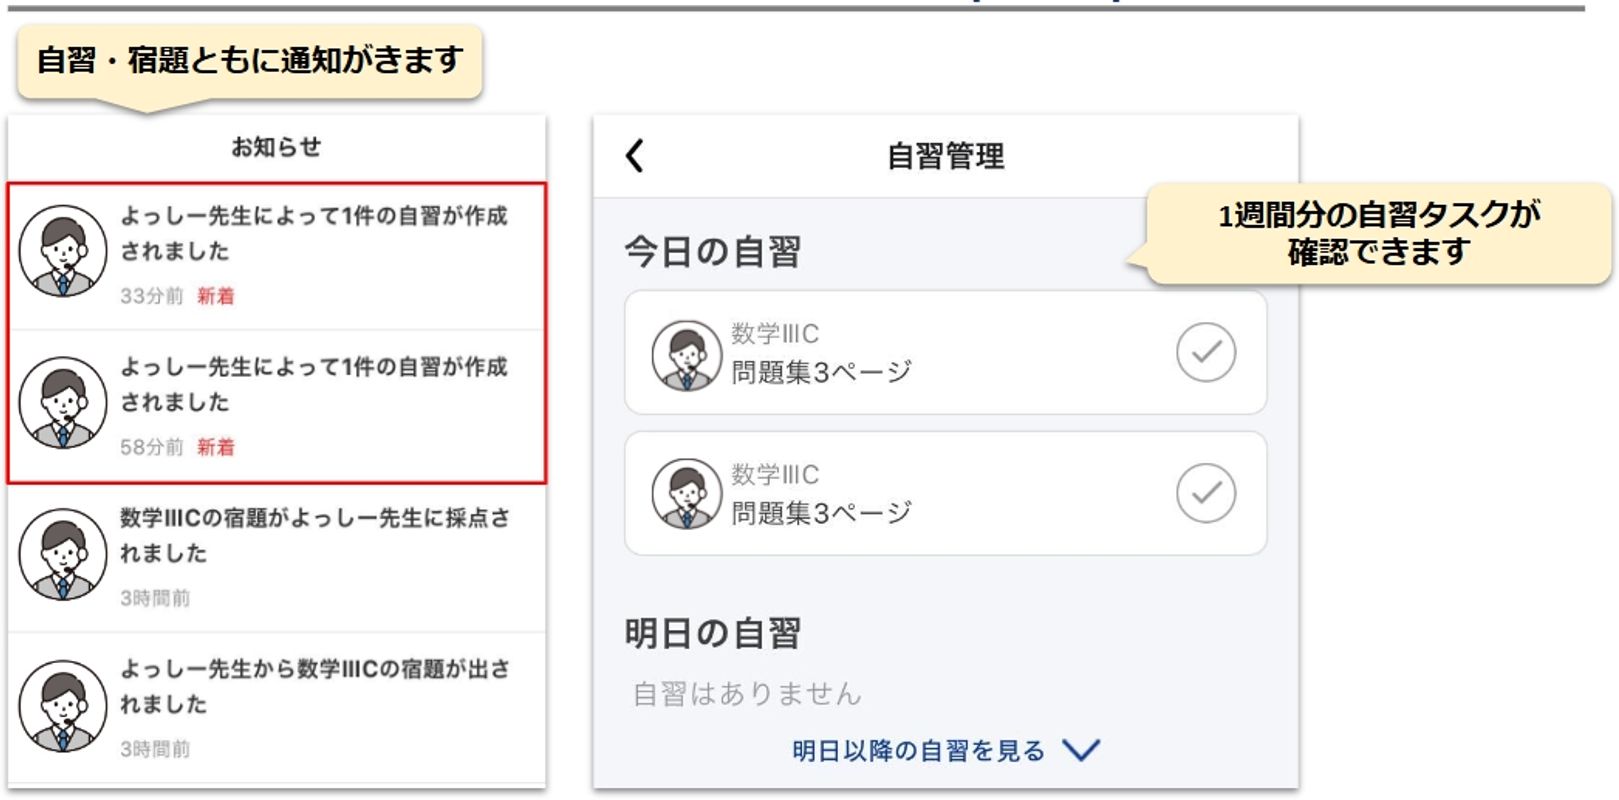Click the 今日の自習 section heading

coord(713,252)
